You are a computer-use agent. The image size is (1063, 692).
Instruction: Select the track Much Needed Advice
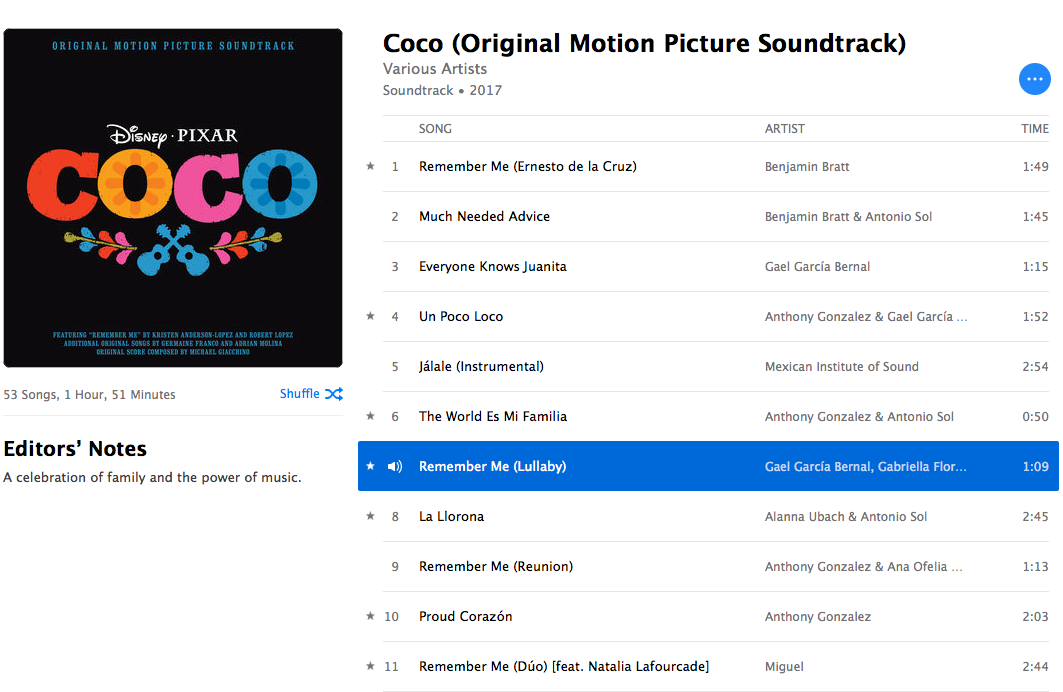[484, 216]
